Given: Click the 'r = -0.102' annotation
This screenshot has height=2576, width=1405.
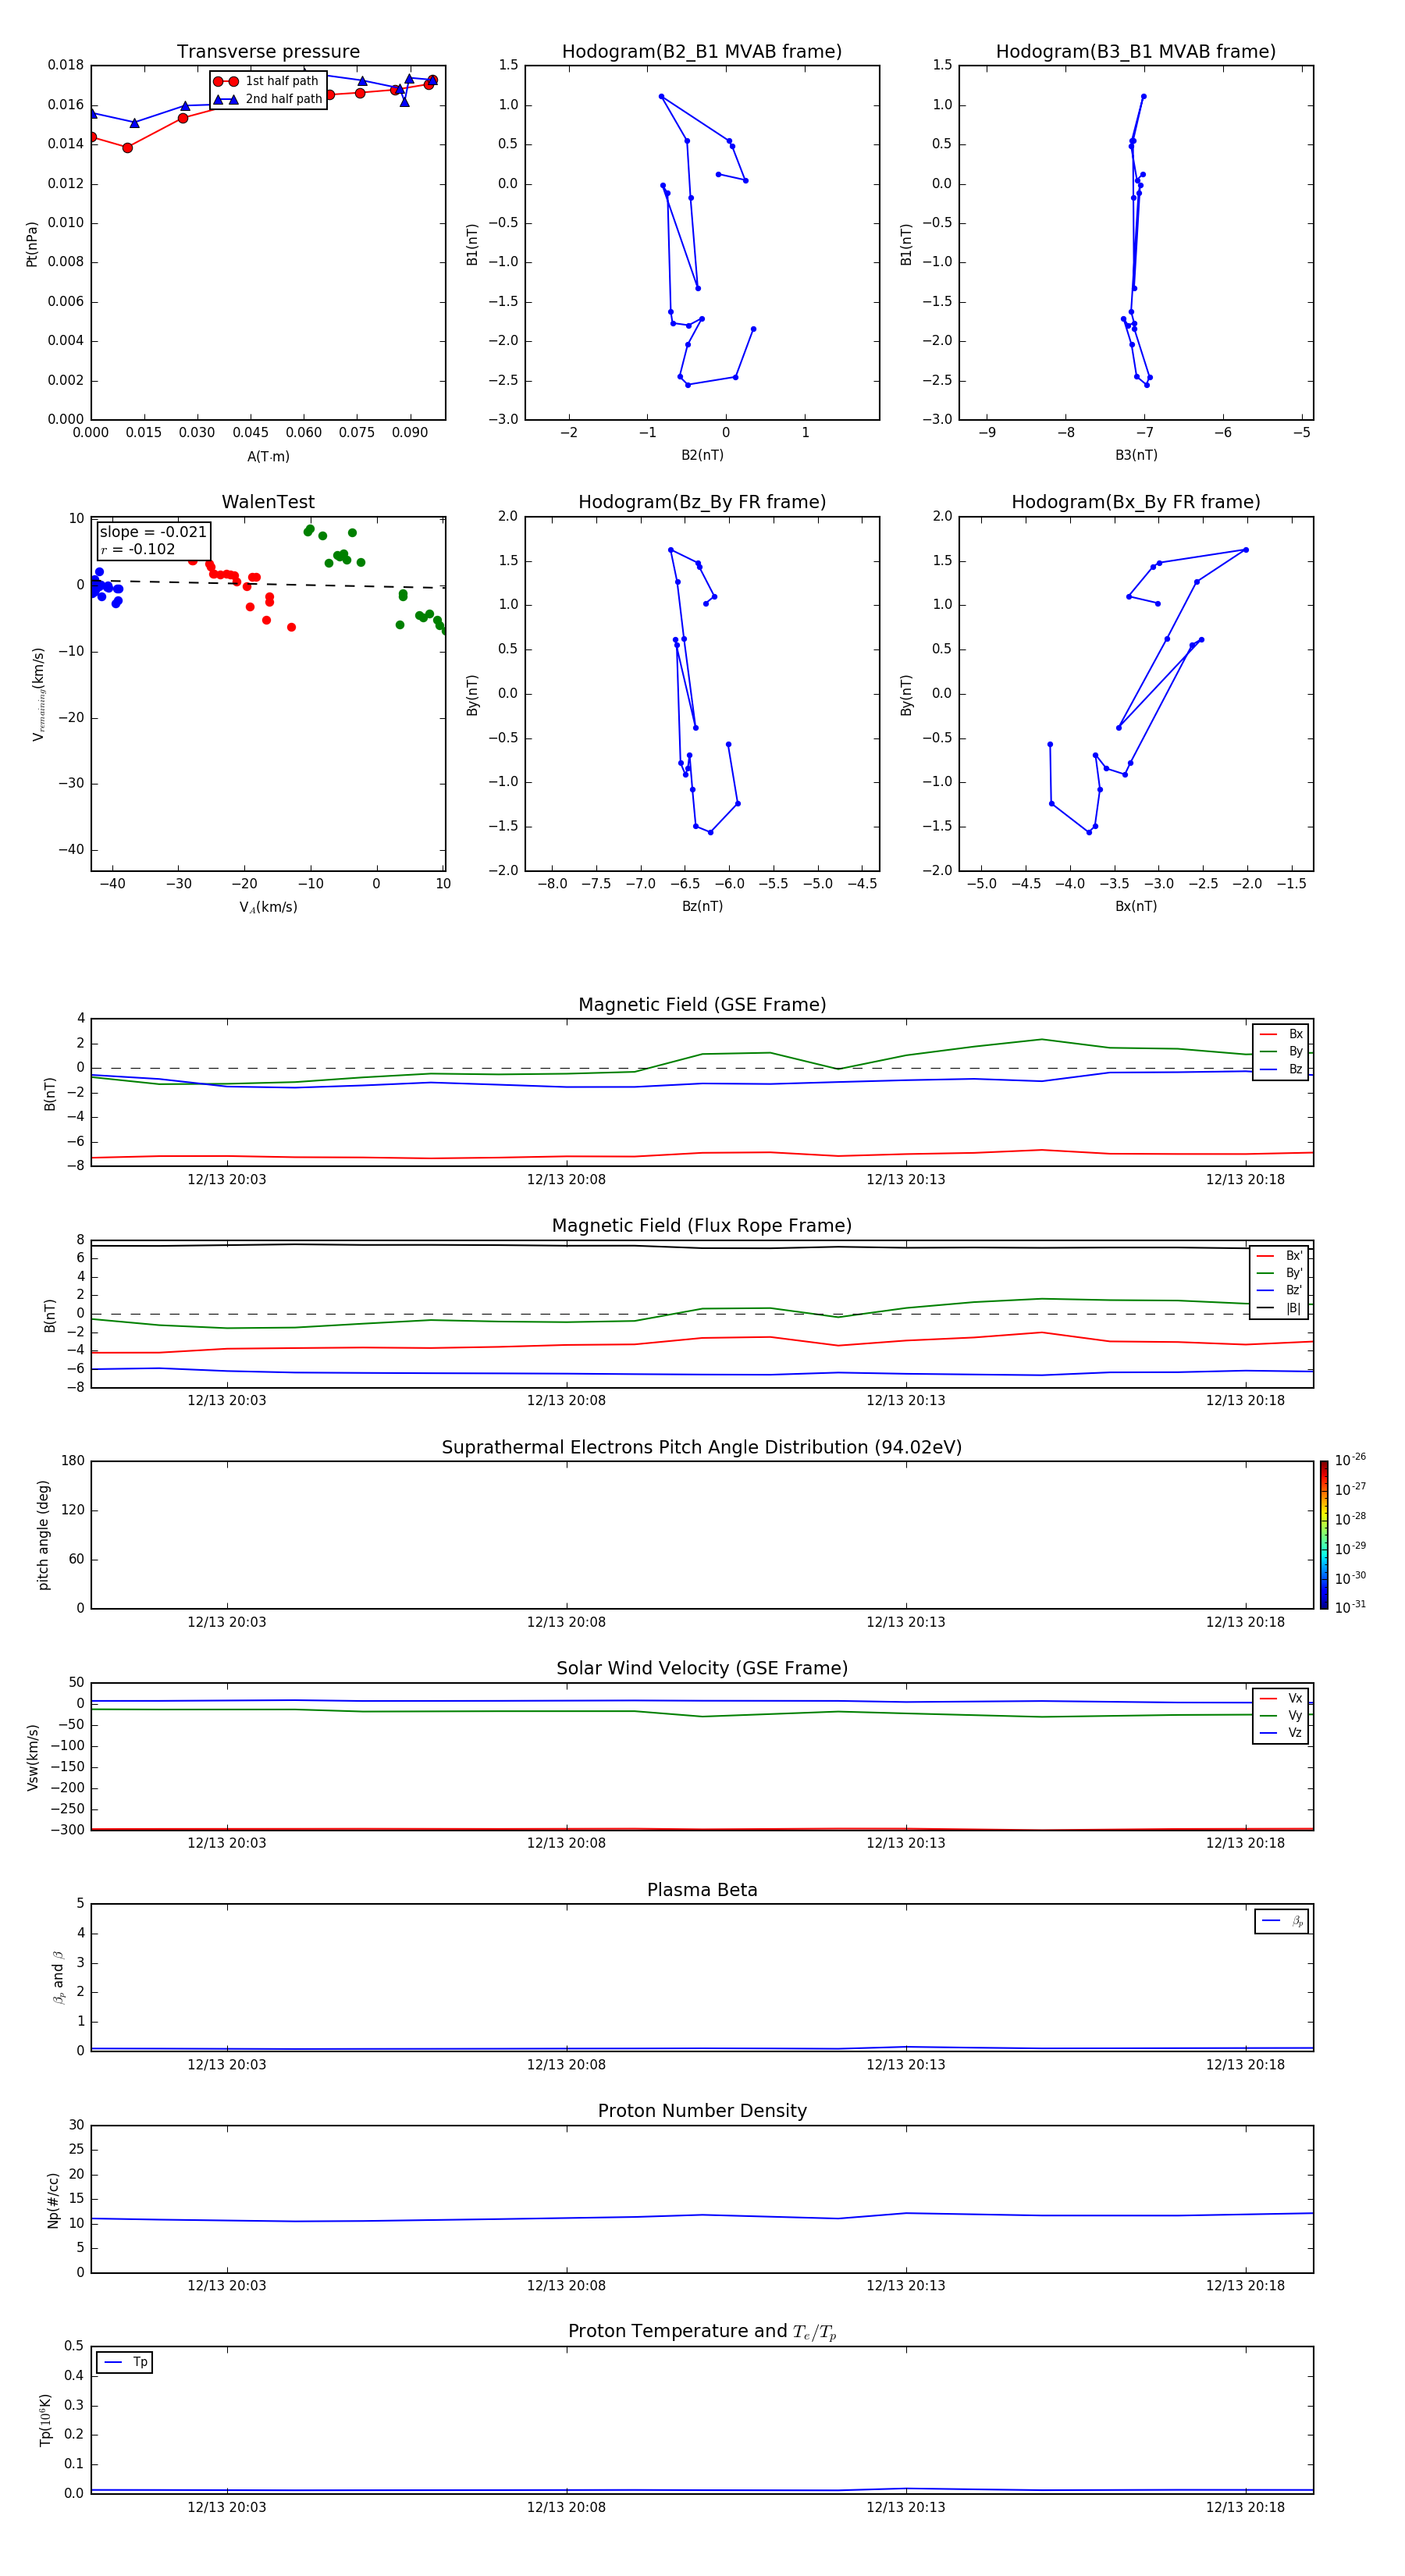Looking at the screenshot, I should 138,549.
